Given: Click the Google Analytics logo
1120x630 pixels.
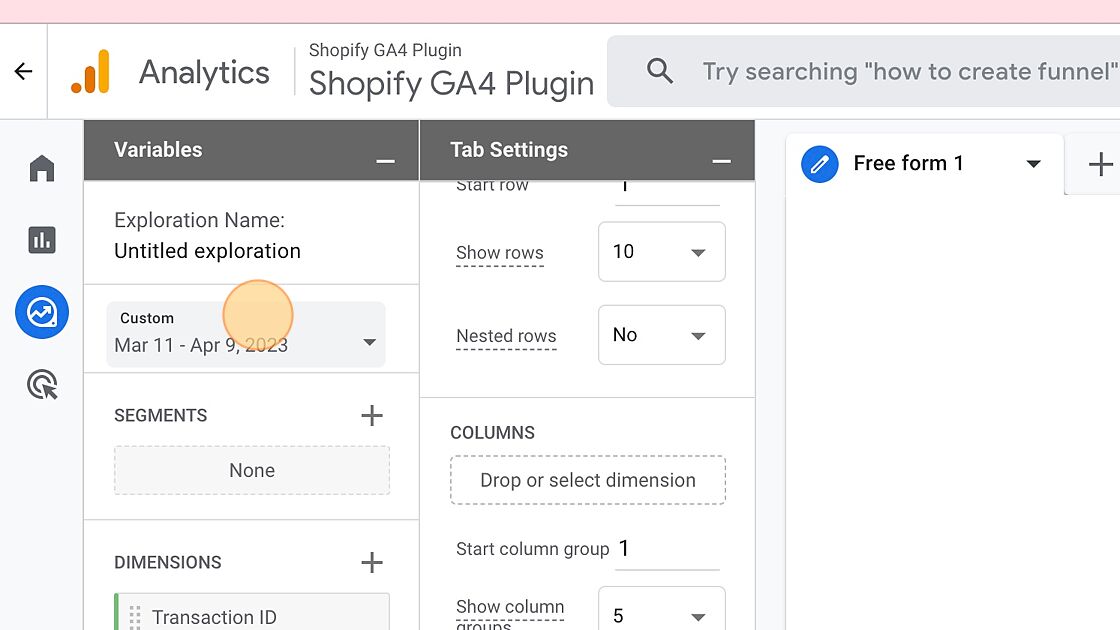Looking at the screenshot, I should [90, 73].
